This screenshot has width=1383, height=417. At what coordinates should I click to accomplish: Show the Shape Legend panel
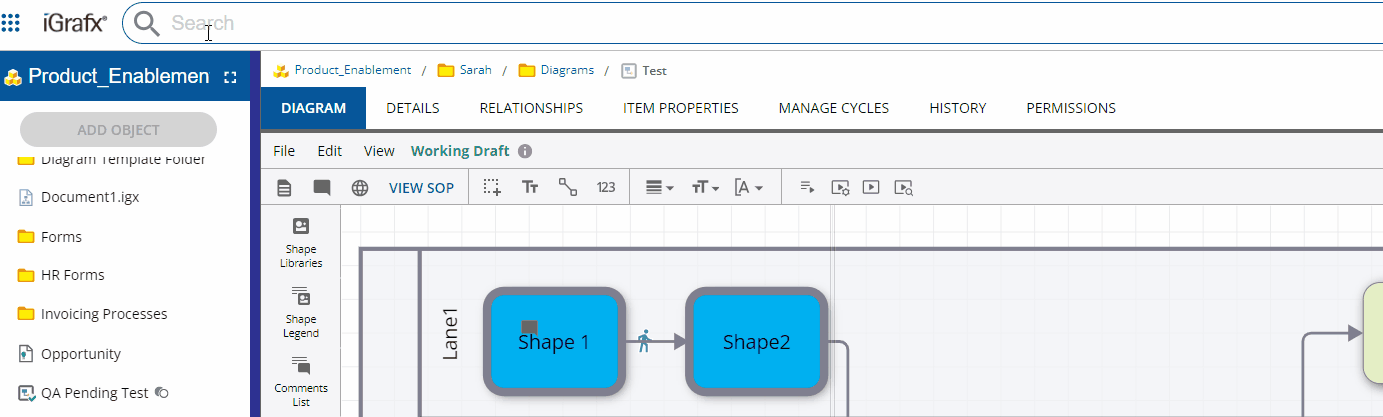pos(301,313)
